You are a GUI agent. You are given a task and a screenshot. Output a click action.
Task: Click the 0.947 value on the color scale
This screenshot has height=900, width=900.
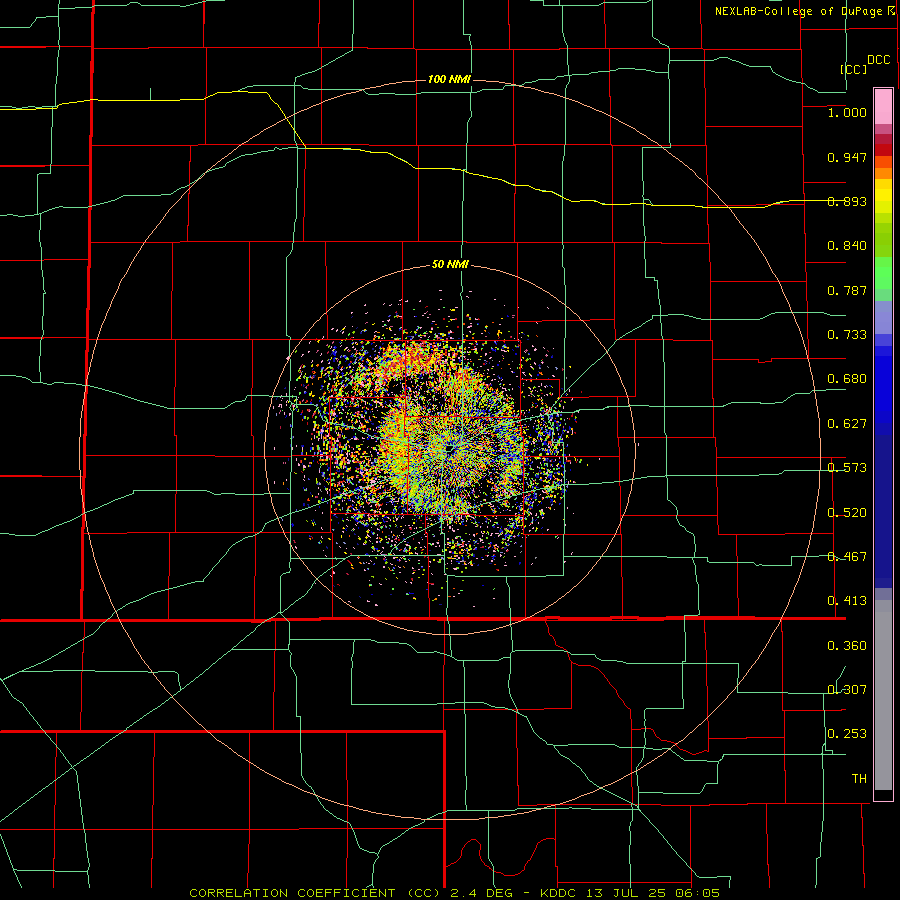847,157
